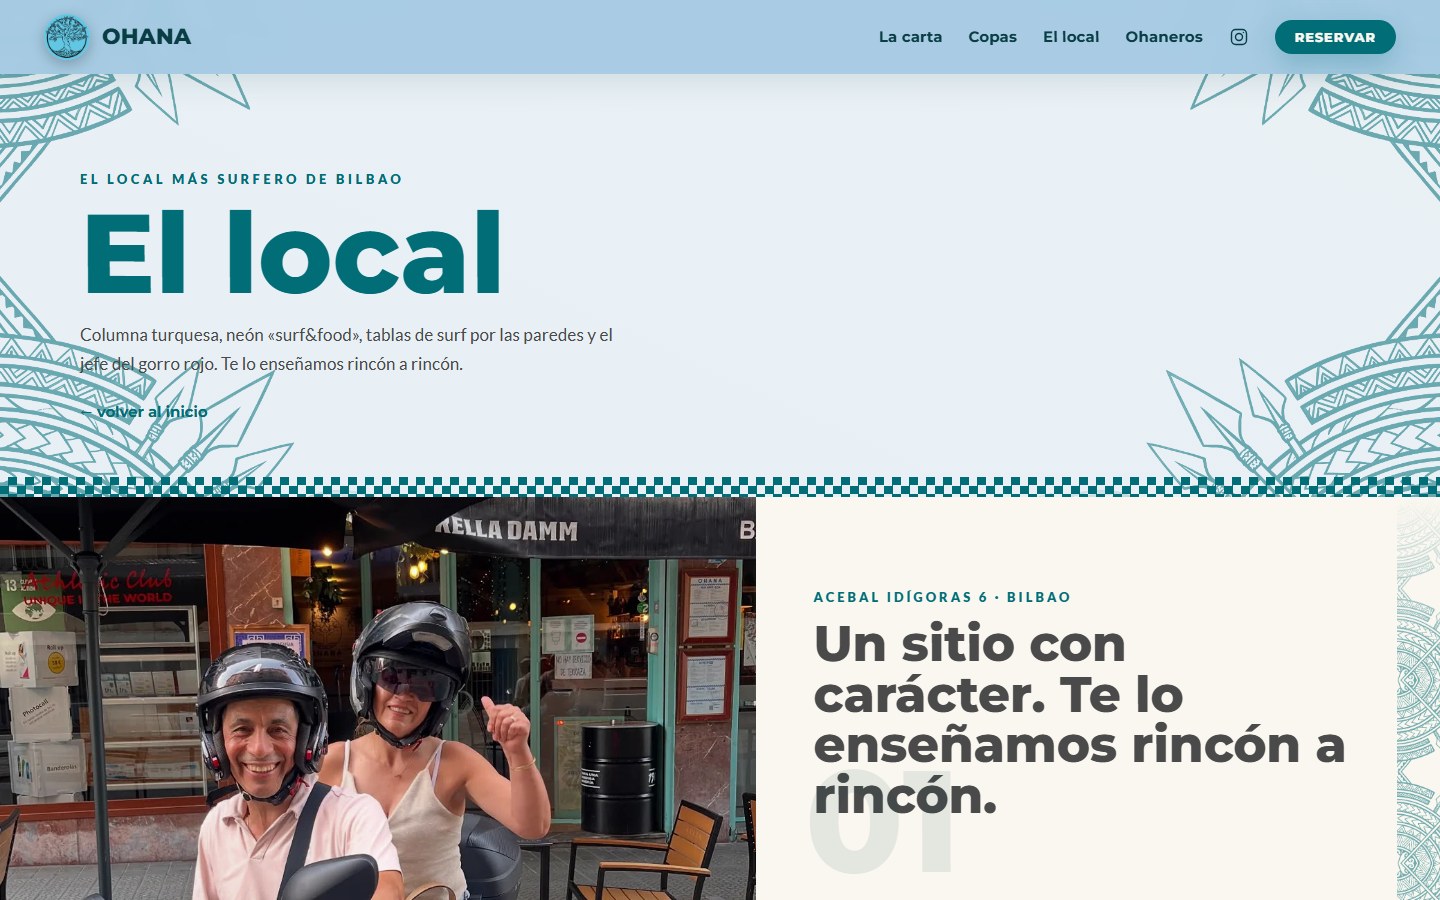Open the scooter couple photo
This screenshot has width=1440, height=900.
(378, 698)
